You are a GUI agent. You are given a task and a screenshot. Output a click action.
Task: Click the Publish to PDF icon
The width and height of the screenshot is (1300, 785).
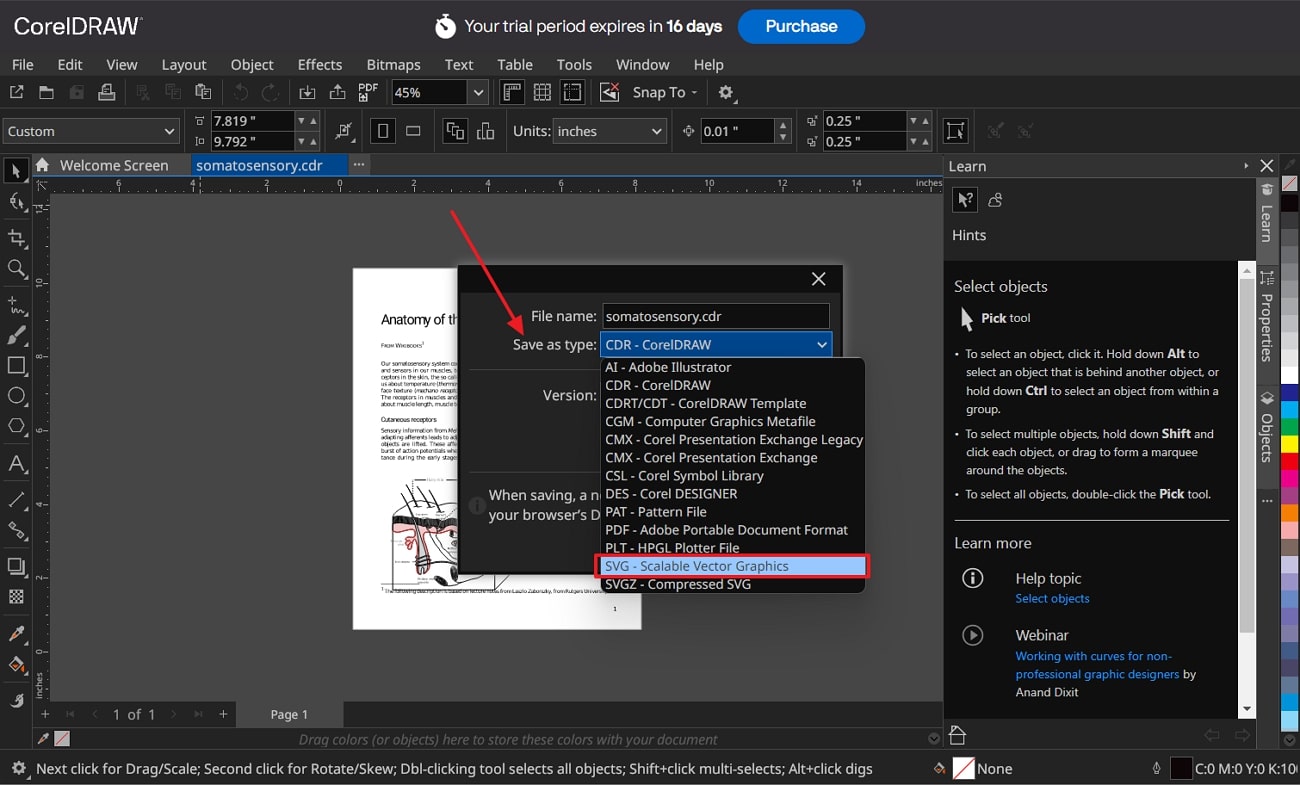[x=368, y=91]
